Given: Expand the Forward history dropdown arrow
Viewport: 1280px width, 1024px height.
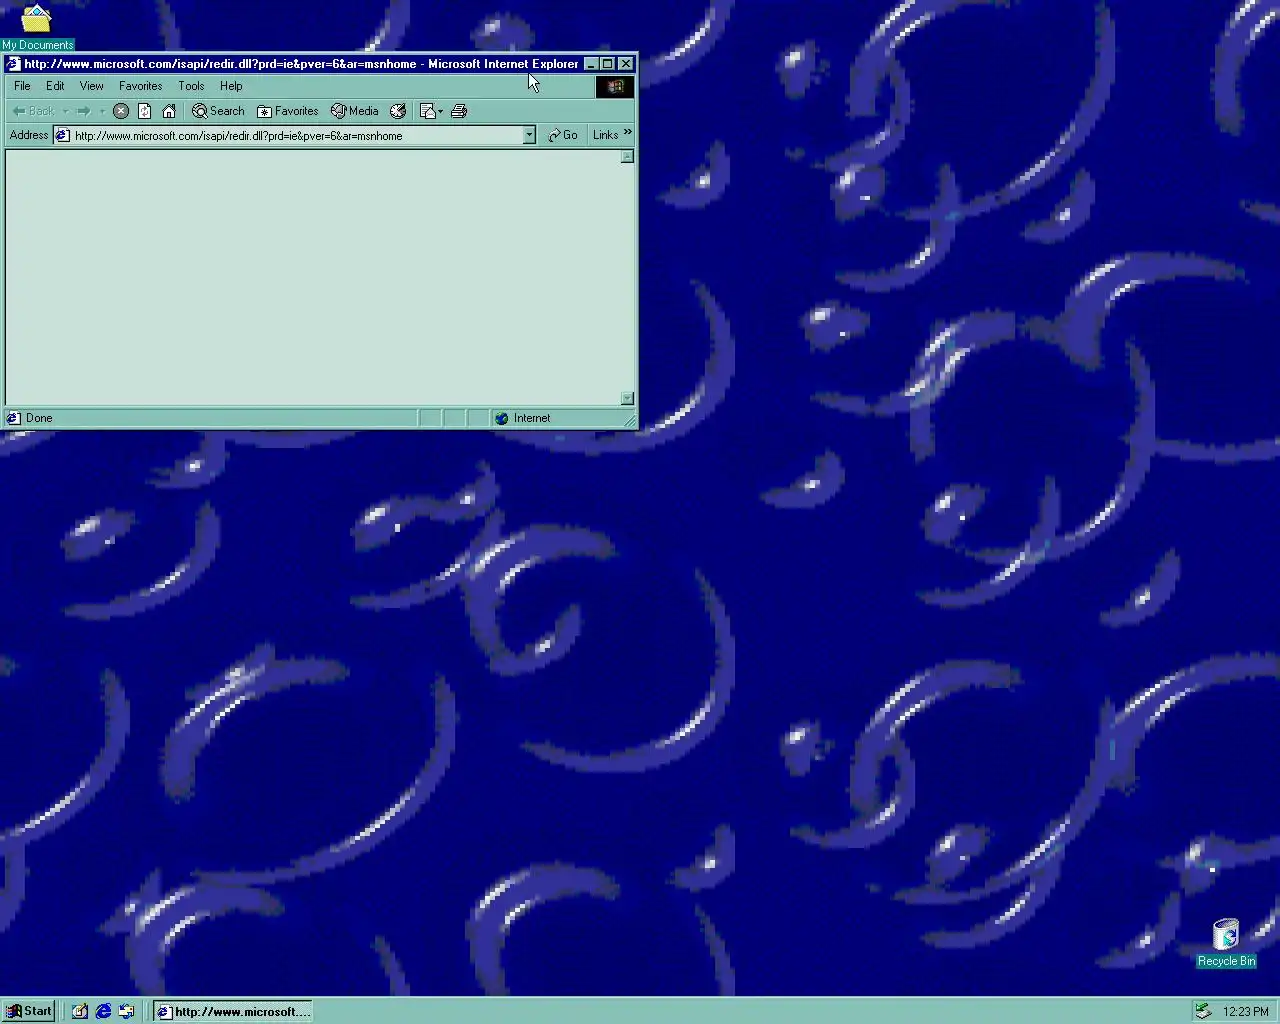Looking at the screenshot, I should [x=101, y=111].
